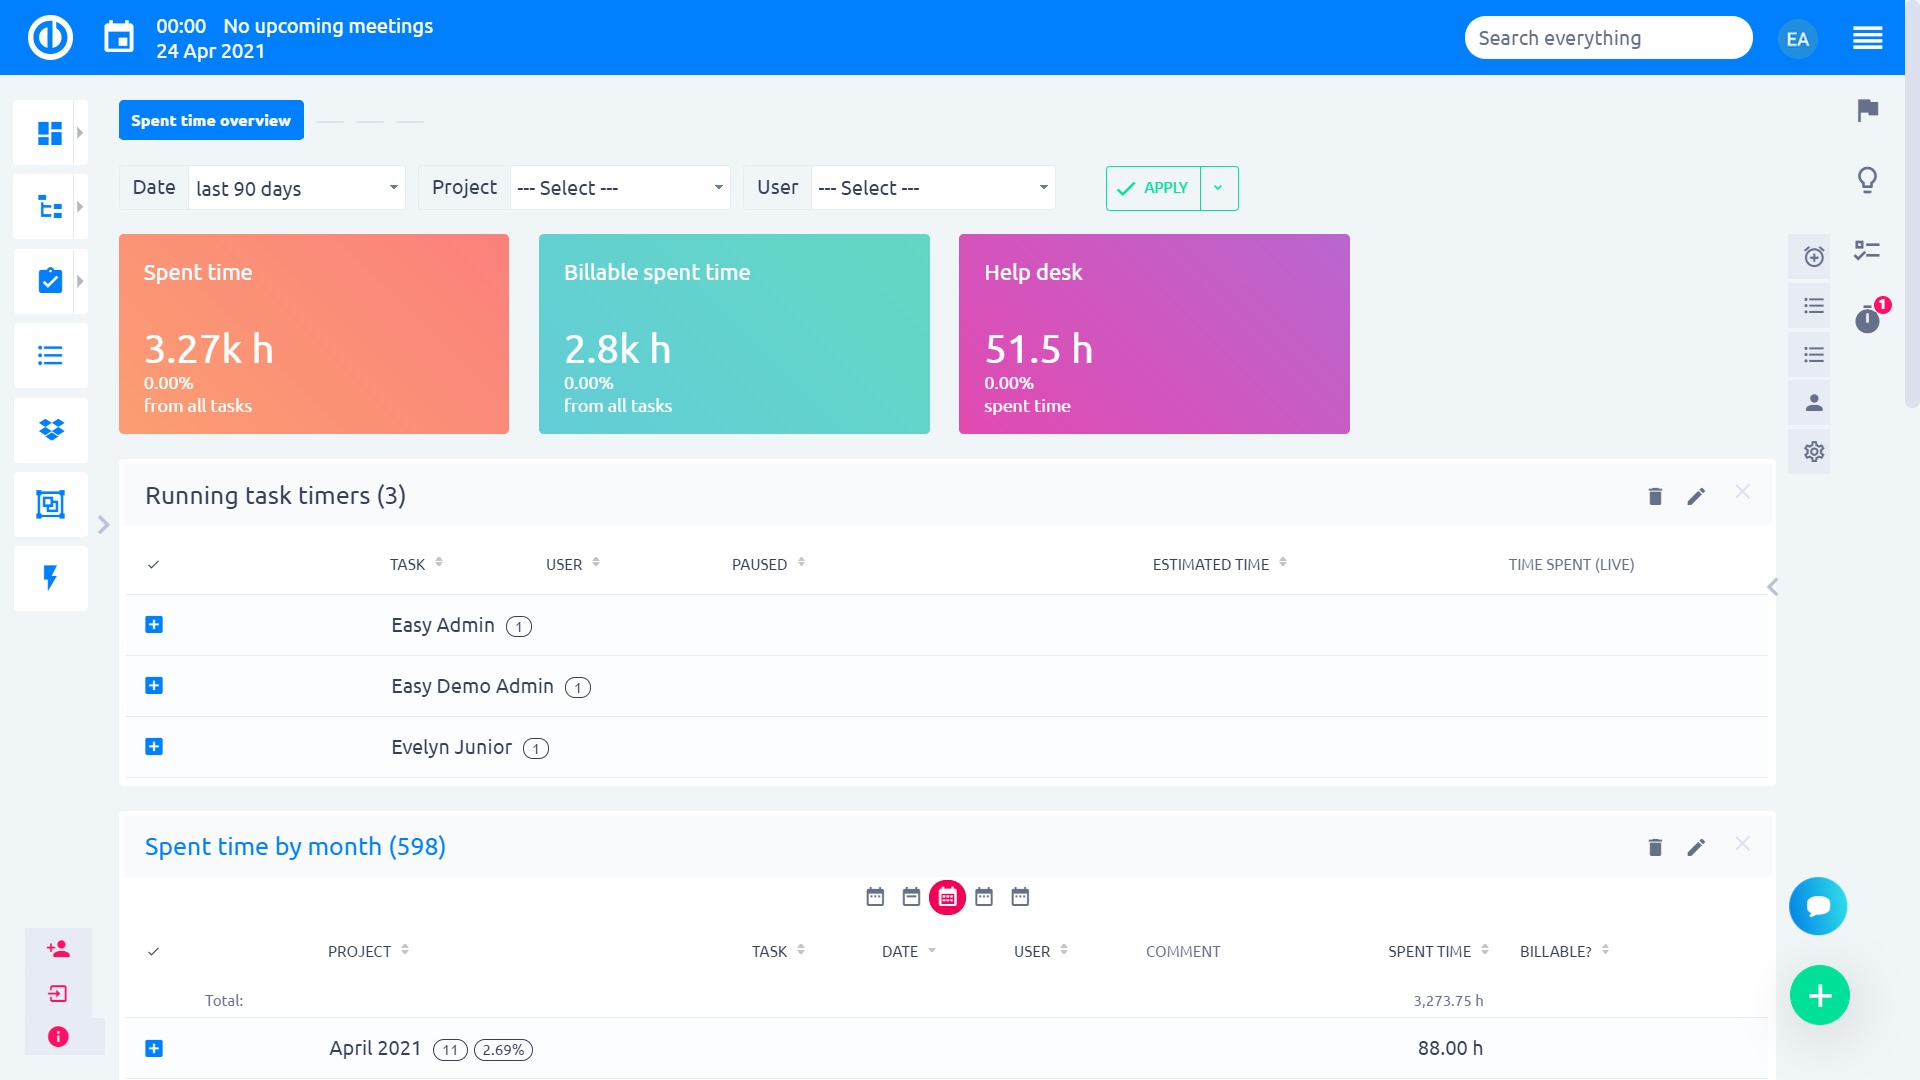Select all running task timers via header checkmark

pos(154,564)
